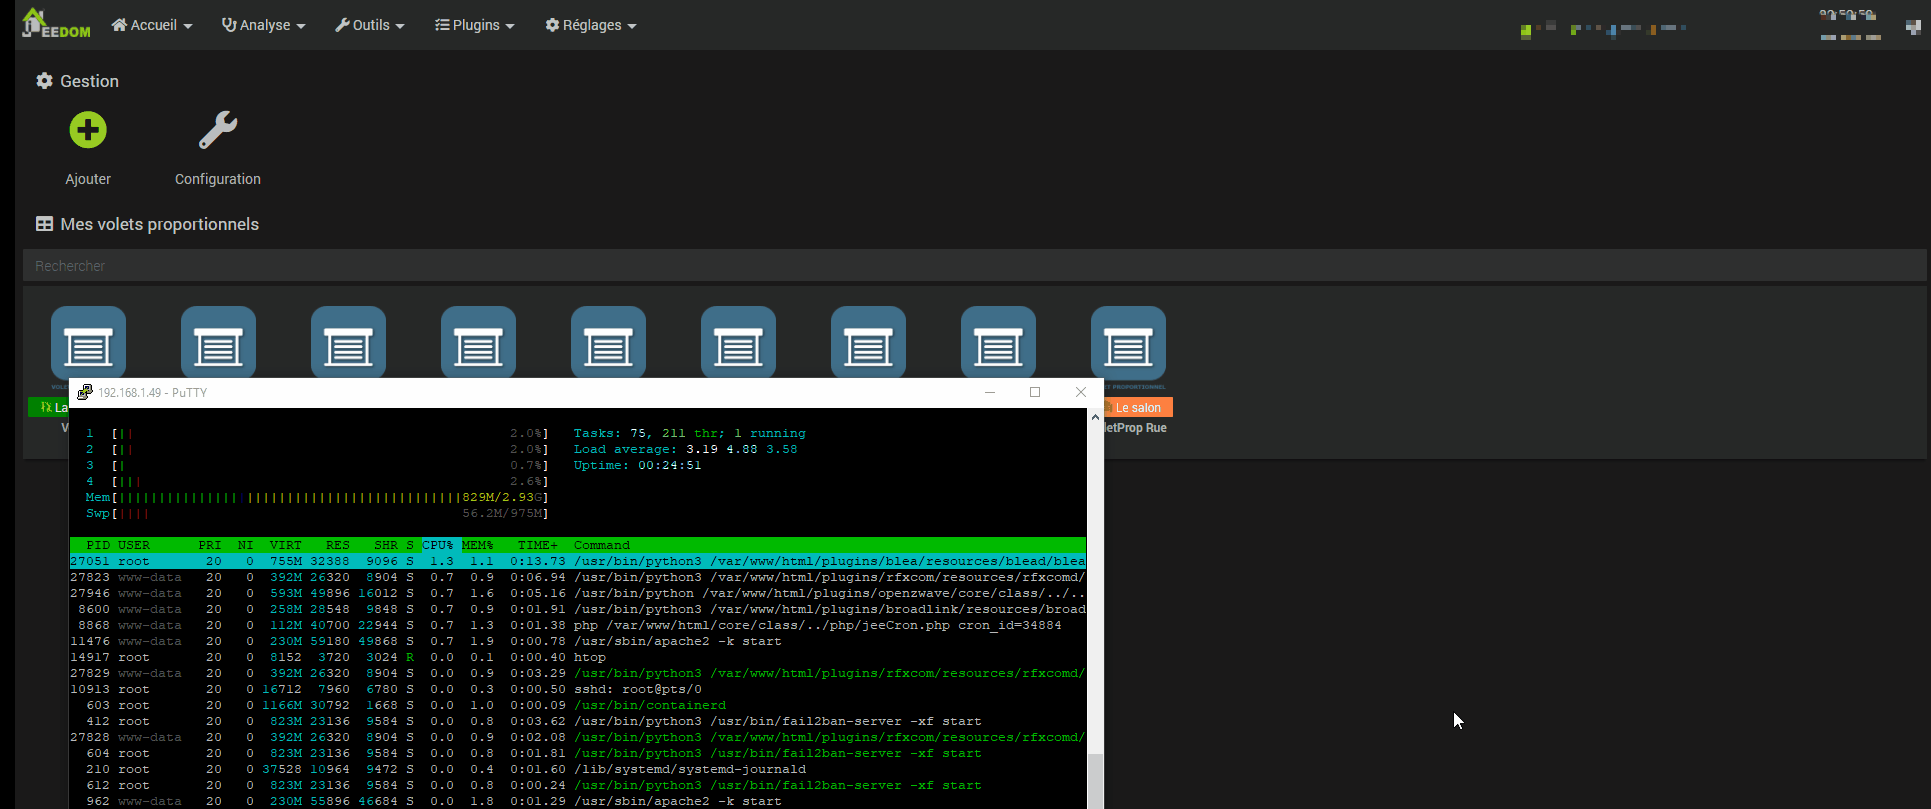Sort htop by the SHR column
Image resolution: width=1931 pixels, height=809 pixels.
click(x=386, y=545)
